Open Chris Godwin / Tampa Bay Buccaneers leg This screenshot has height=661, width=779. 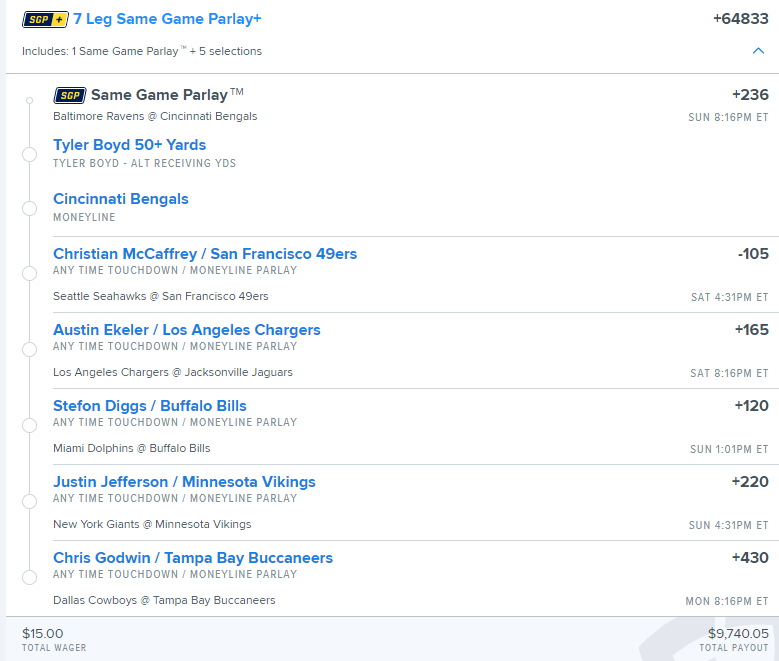pyautogui.click(x=193, y=558)
